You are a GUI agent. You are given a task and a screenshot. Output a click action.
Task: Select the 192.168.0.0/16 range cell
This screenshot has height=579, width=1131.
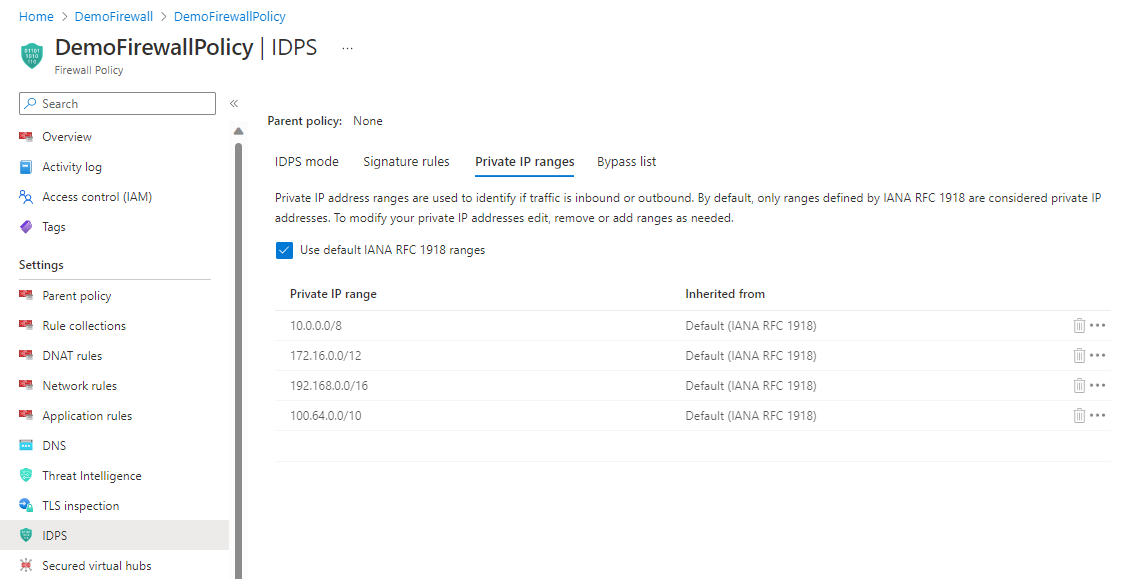[329, 386]
